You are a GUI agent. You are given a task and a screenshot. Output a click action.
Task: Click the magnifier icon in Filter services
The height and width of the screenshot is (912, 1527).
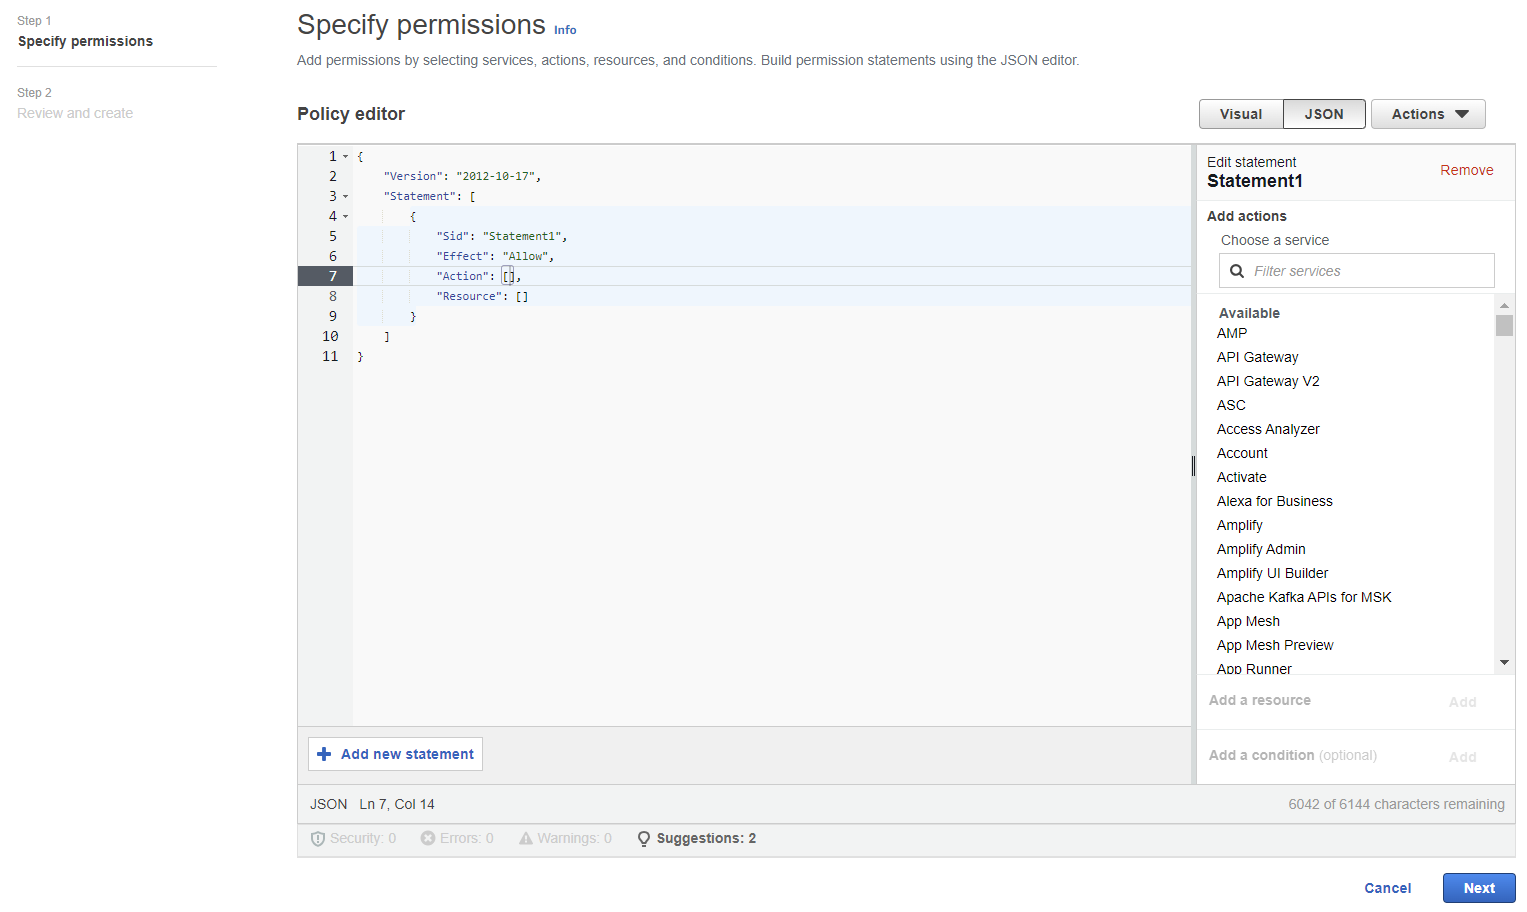[1237, 271]
